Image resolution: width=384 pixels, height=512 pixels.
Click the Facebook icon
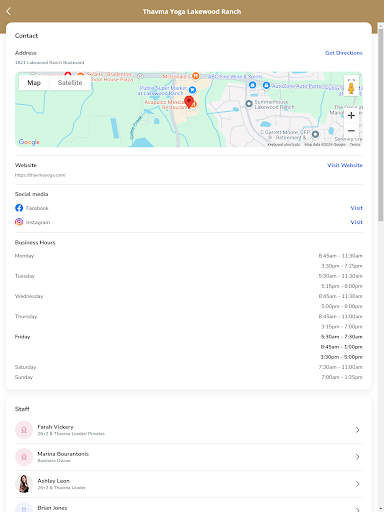[x=19, y=208]
